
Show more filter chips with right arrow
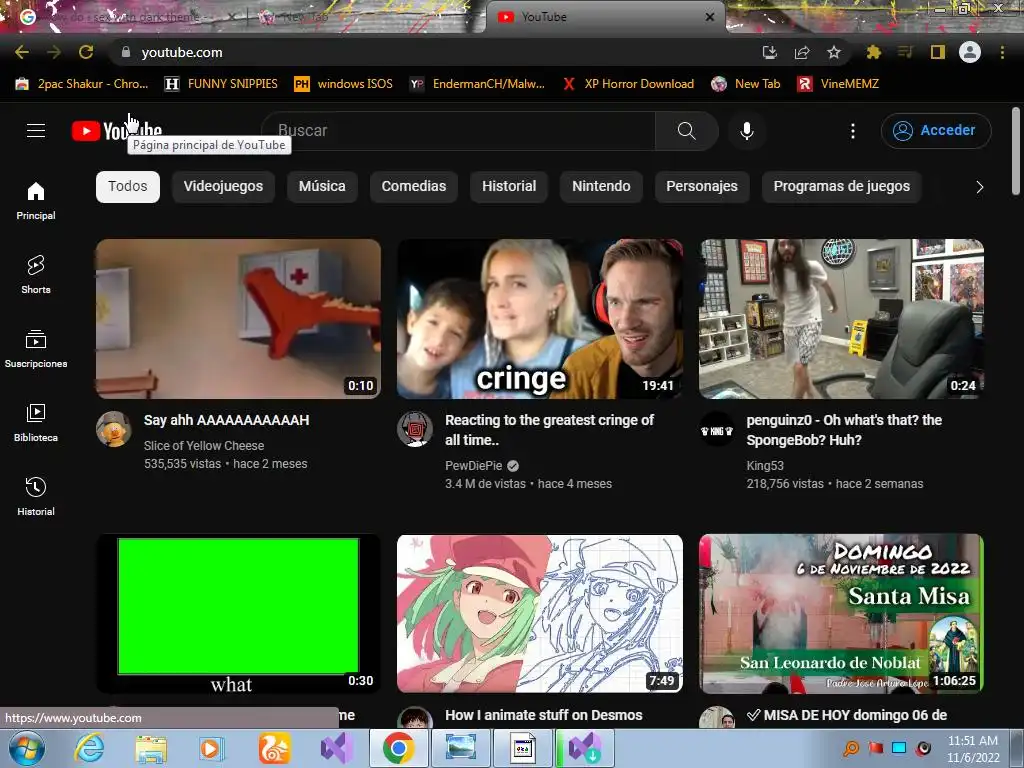click(x=979, y=187)
